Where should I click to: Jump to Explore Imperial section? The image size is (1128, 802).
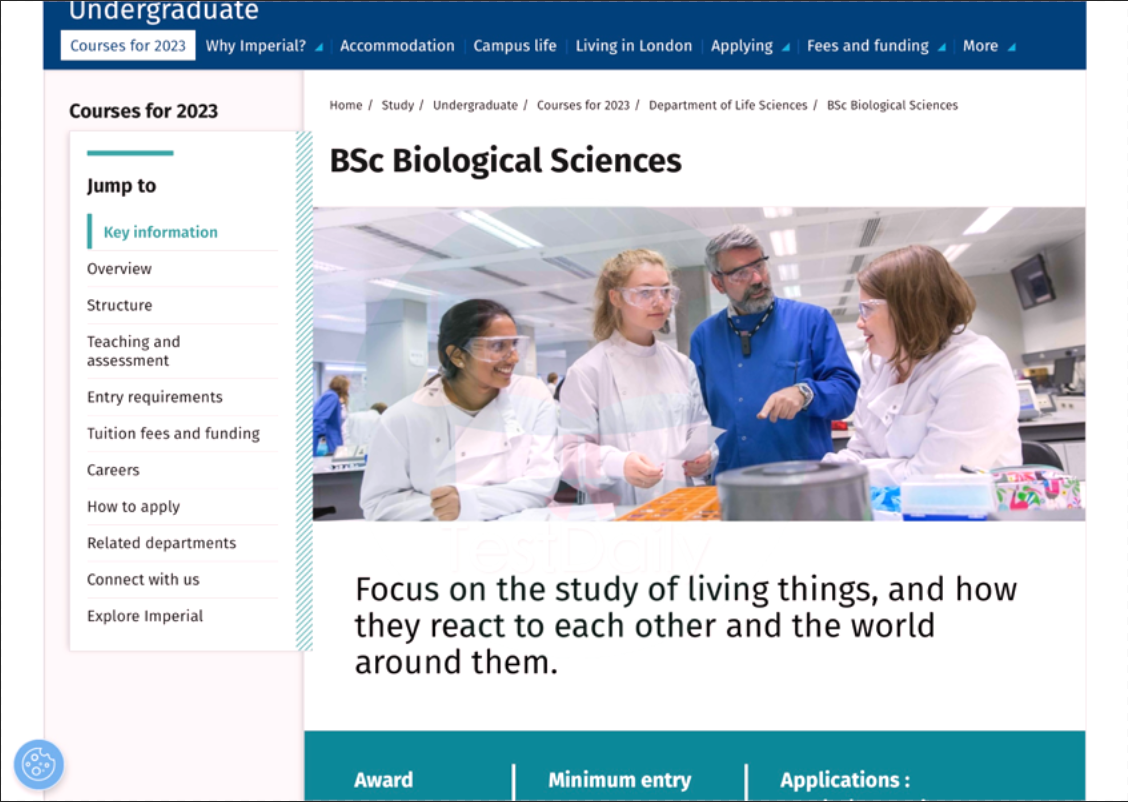145,616
